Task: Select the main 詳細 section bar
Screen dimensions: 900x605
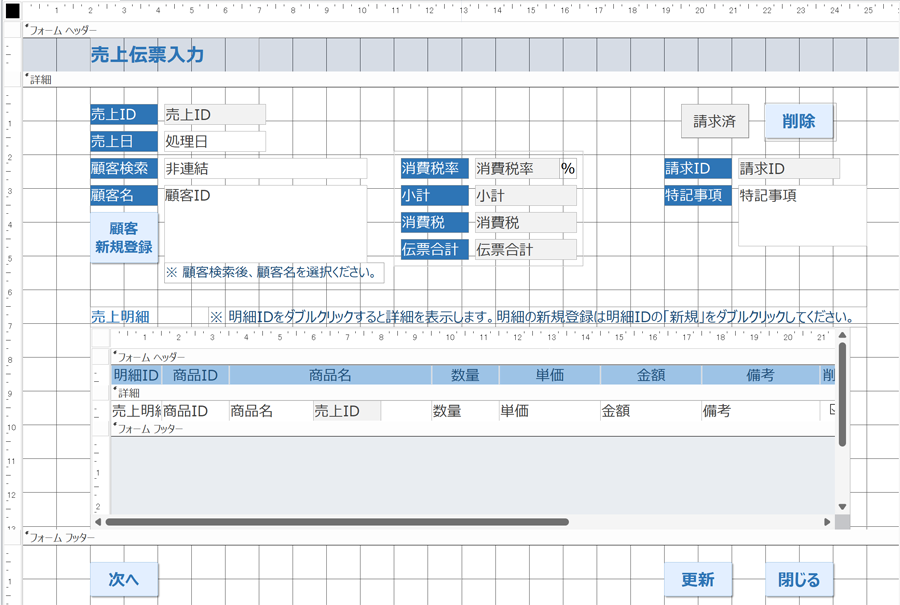Action: [450, 79]
